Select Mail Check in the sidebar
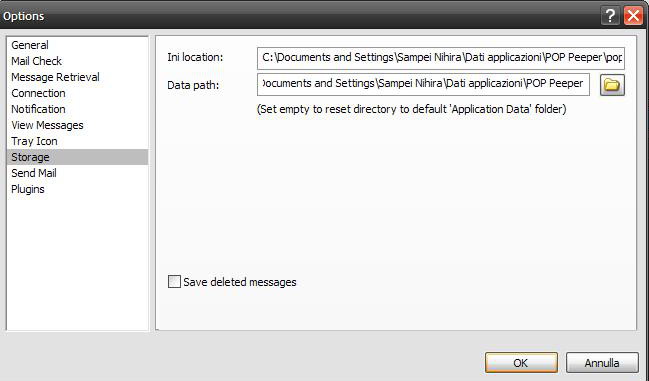Viewport: 649px width, 381px height. [77, 61]
